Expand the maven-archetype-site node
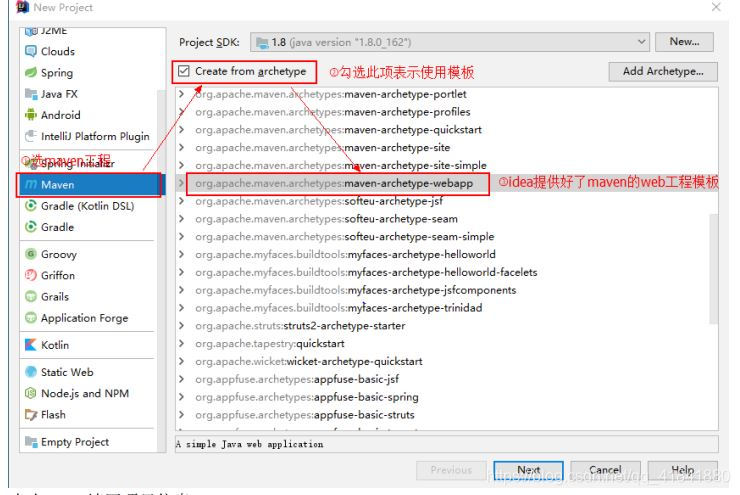 (181, 147)
